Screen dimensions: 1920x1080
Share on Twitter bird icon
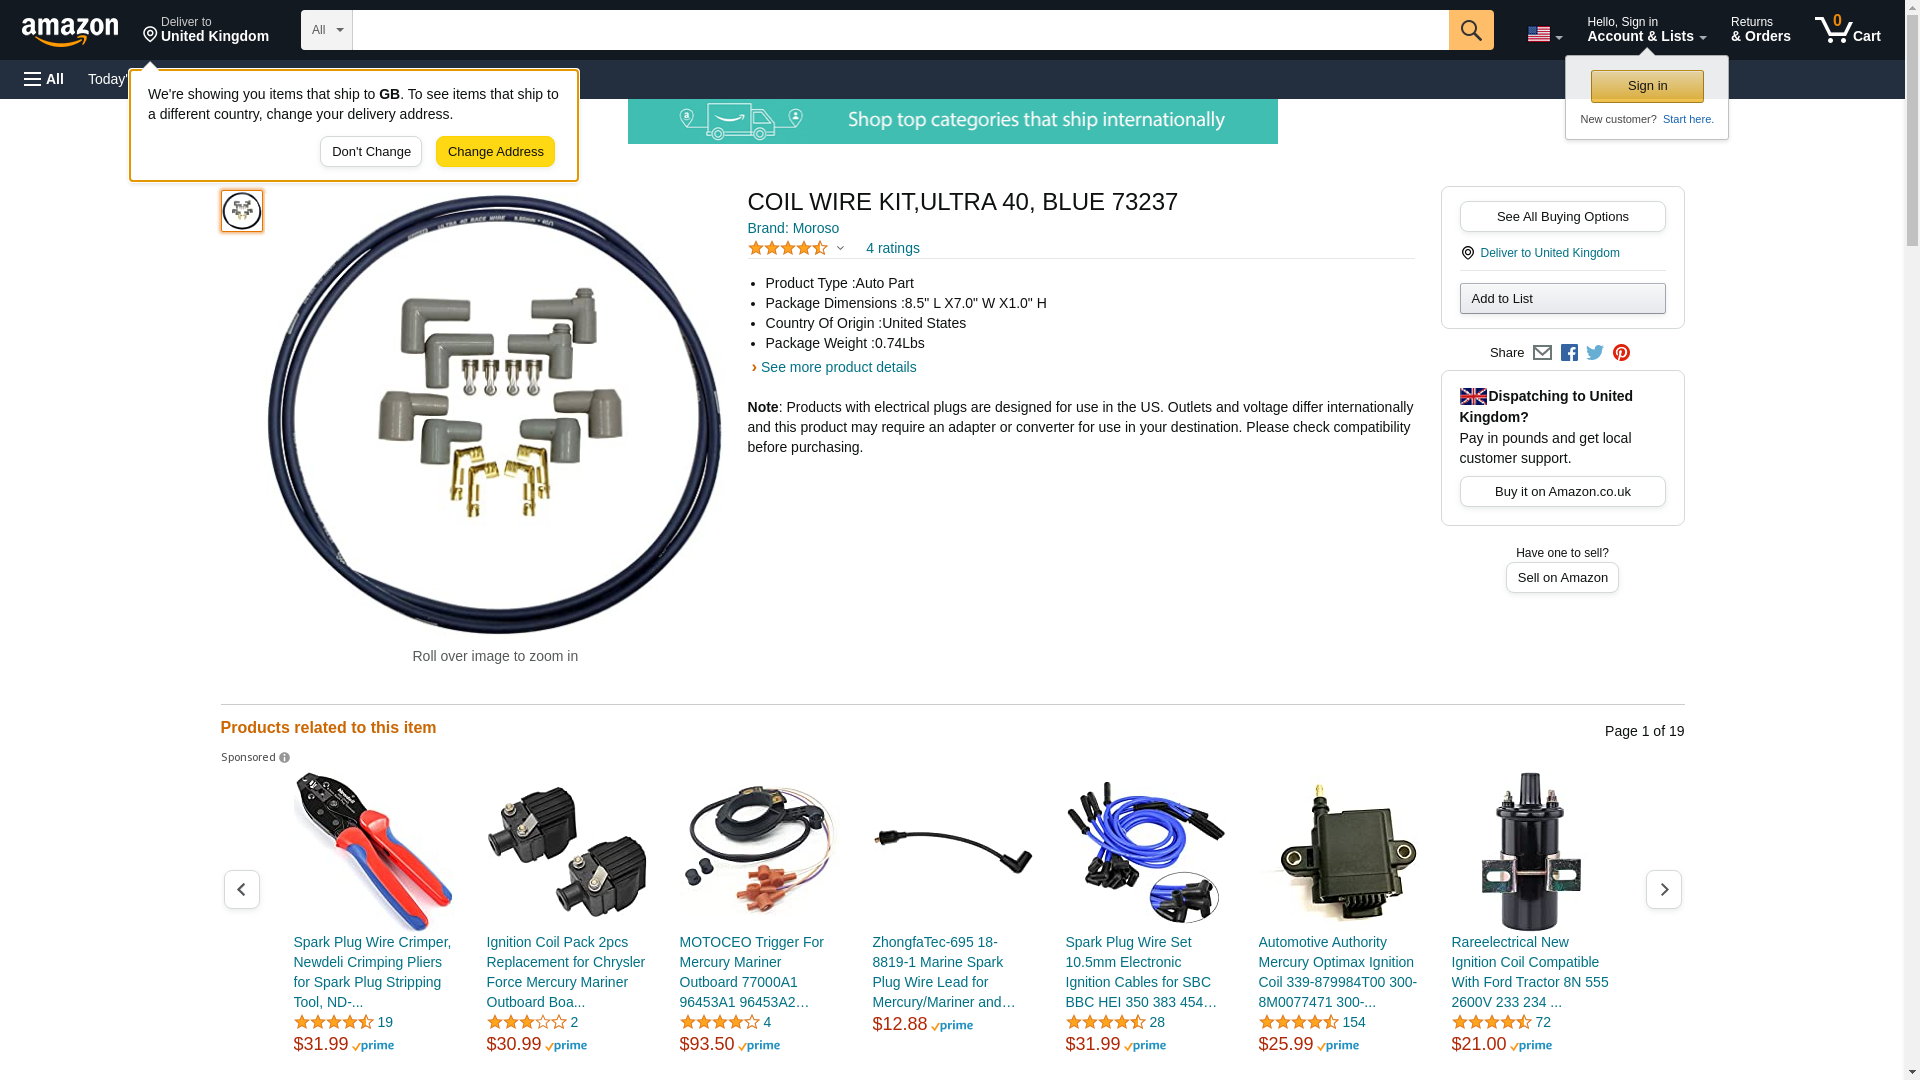click(x=1595, y=353)
